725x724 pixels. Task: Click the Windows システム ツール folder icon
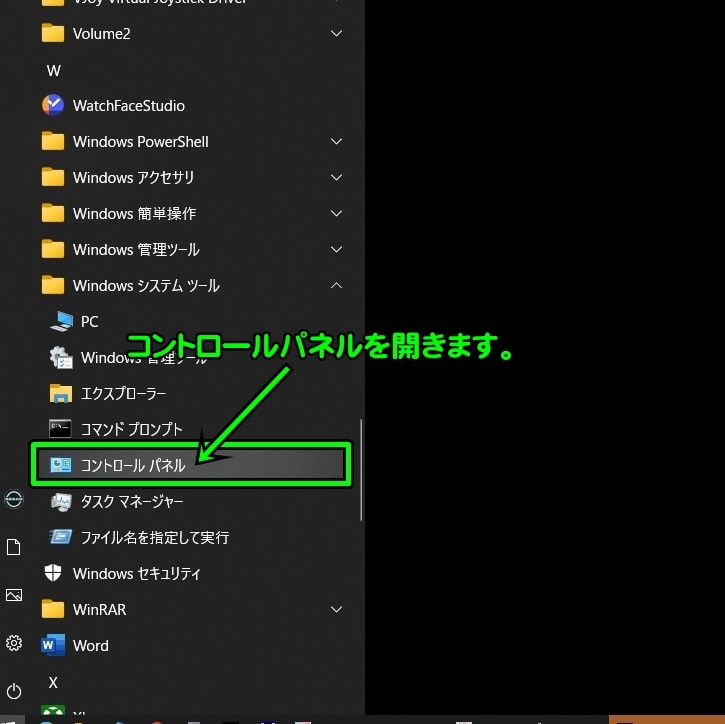pos(53,286)
